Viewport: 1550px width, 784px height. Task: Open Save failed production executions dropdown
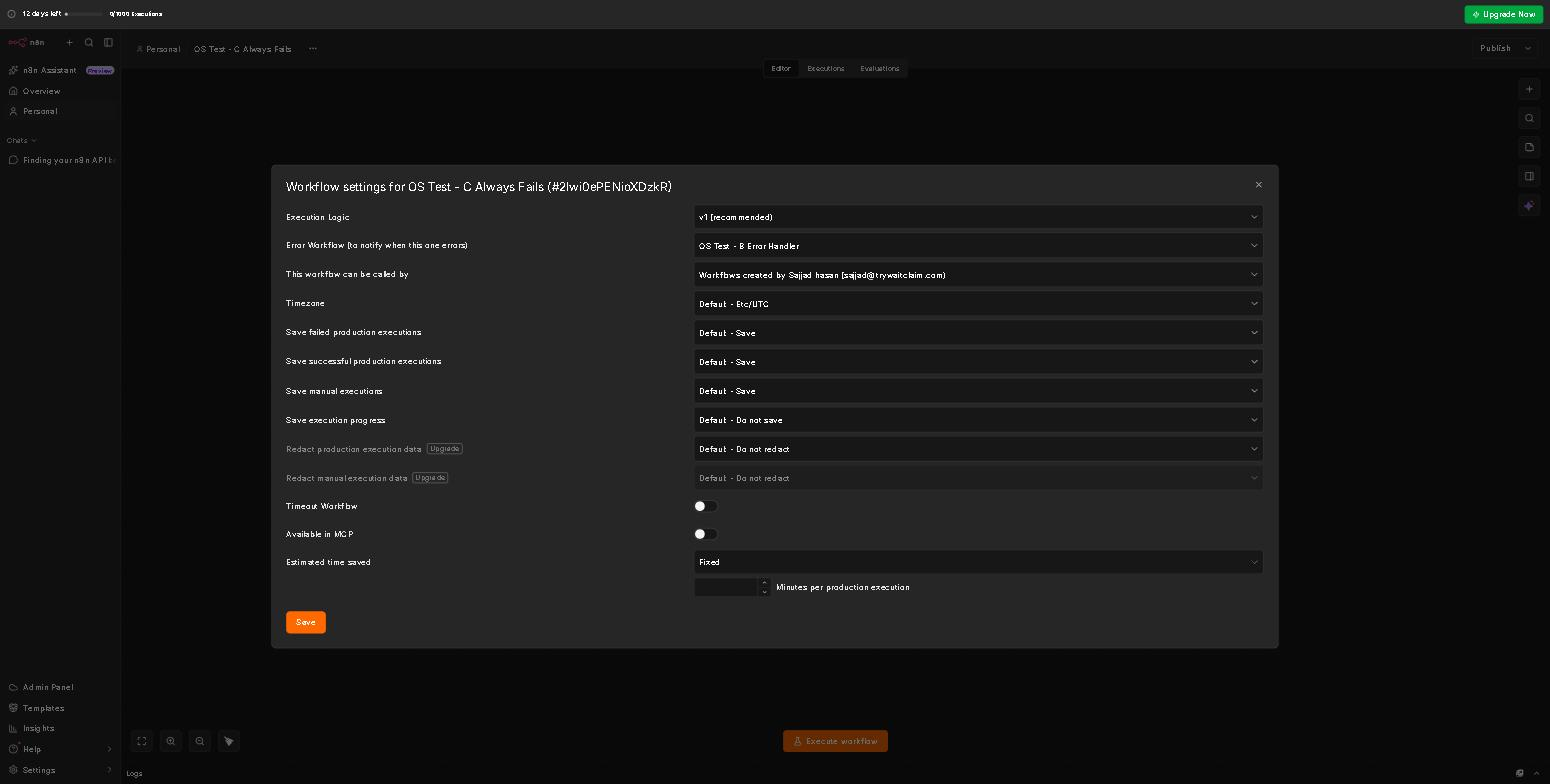tap(978, 333)
